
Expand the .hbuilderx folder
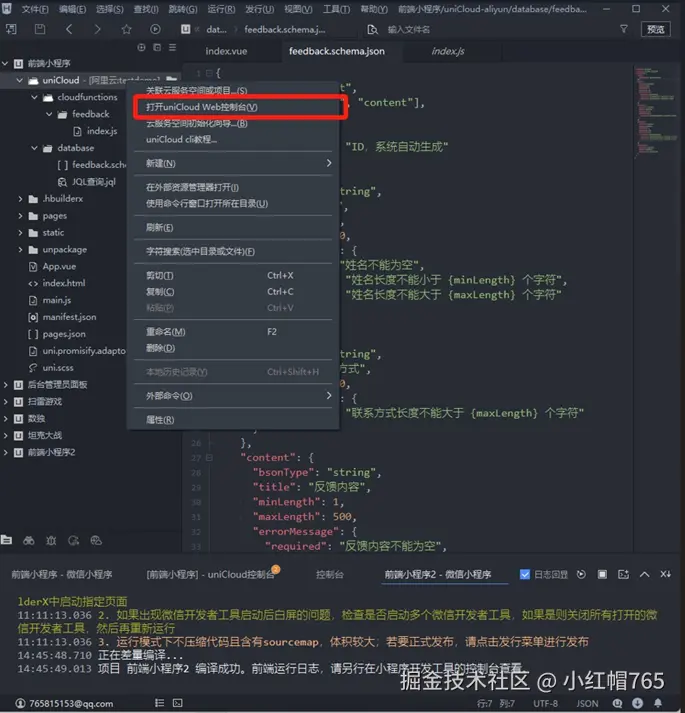click(x=20, y=199)
